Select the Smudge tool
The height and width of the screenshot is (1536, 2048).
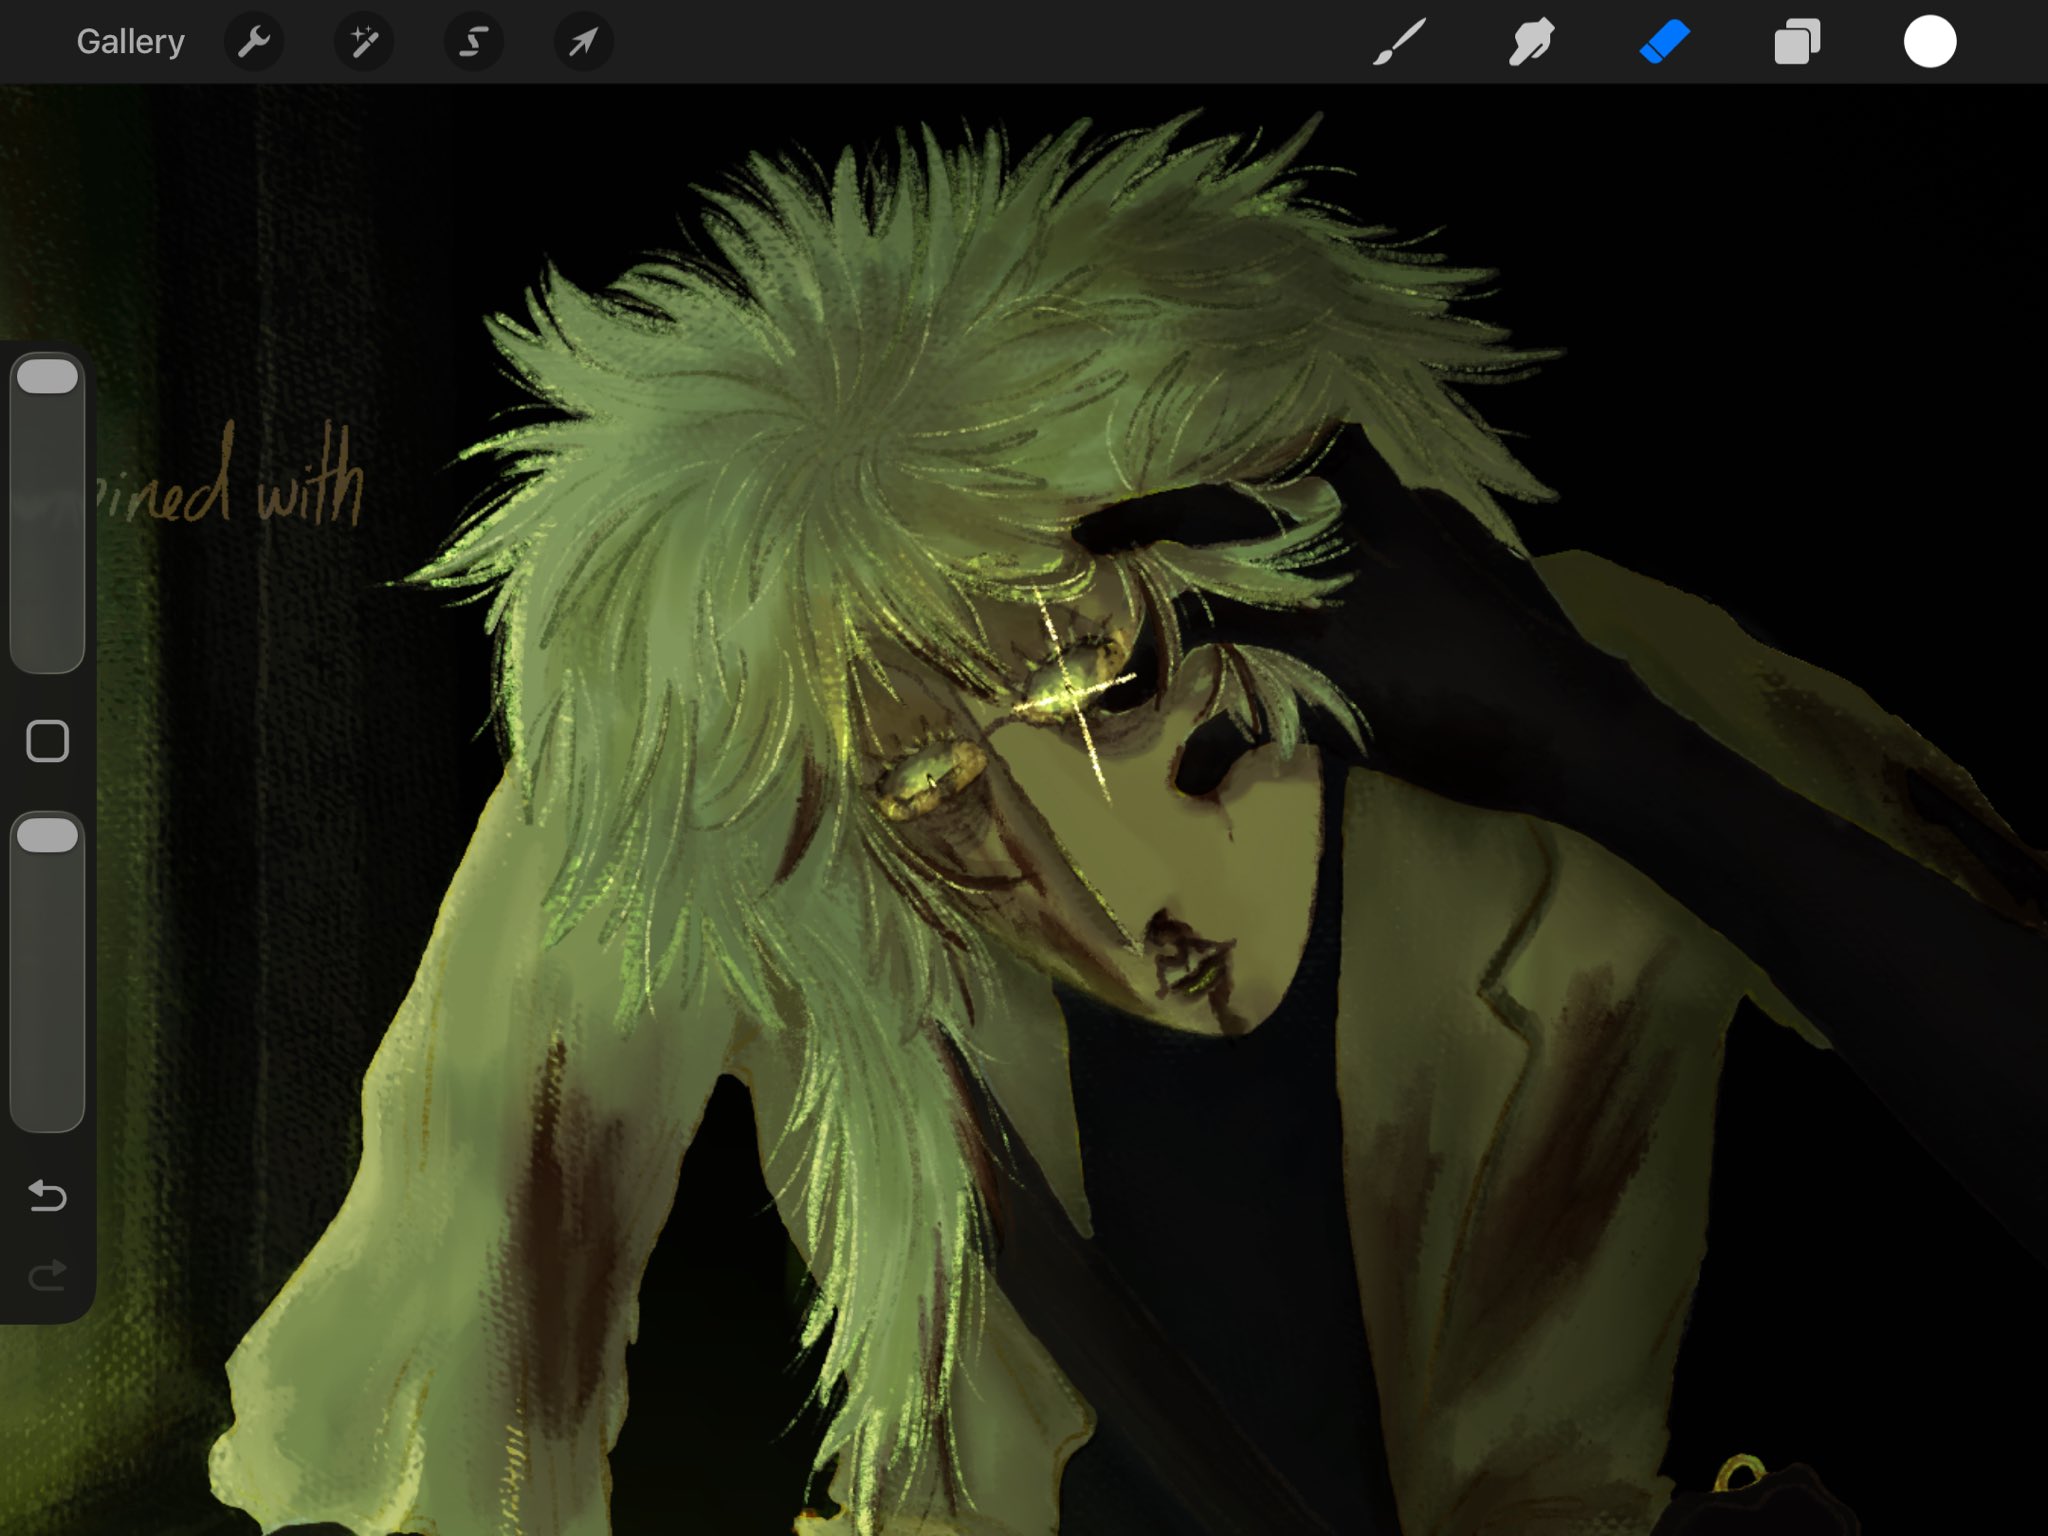pyautogui.click(x=1531, y=42)
